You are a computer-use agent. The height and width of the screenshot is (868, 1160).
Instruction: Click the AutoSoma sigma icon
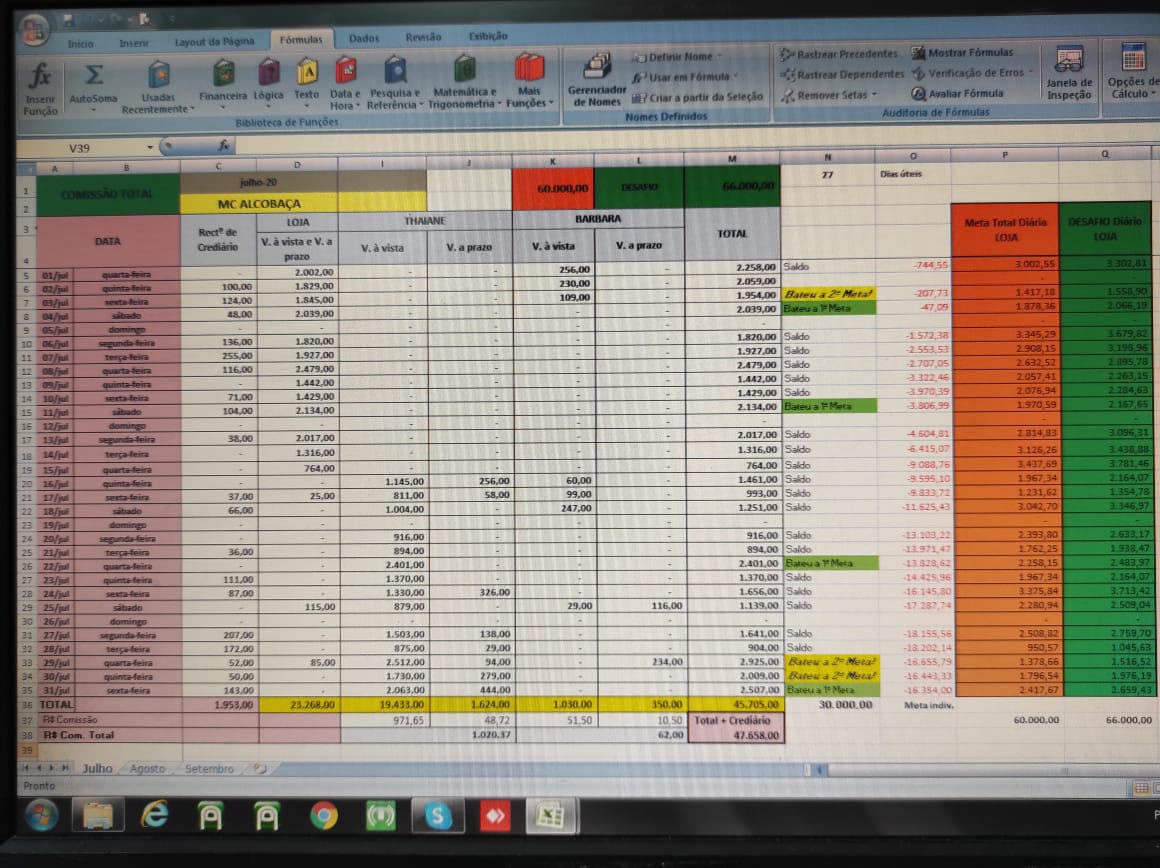pos(93,76)
